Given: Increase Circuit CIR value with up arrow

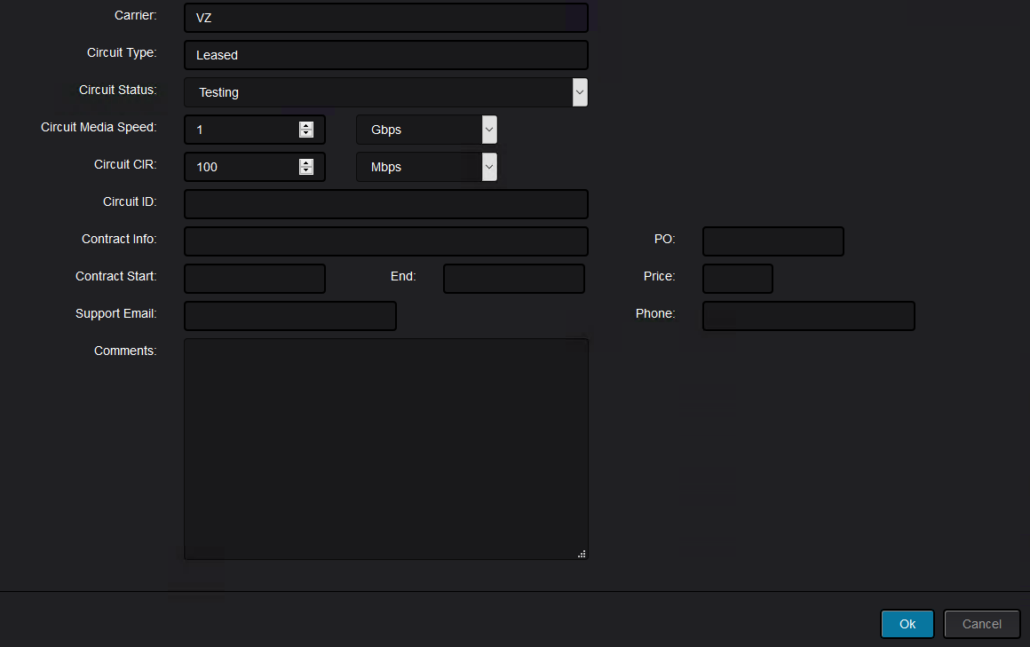Looking at the screenshot, I should [x=306, y=162].
